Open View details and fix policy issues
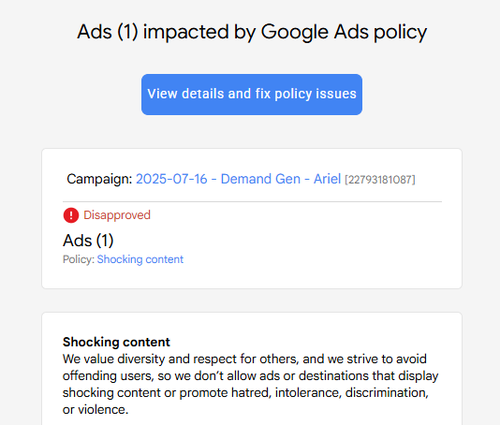The width and height of the screenshot is (500, 425). click(x=252, y=94)
